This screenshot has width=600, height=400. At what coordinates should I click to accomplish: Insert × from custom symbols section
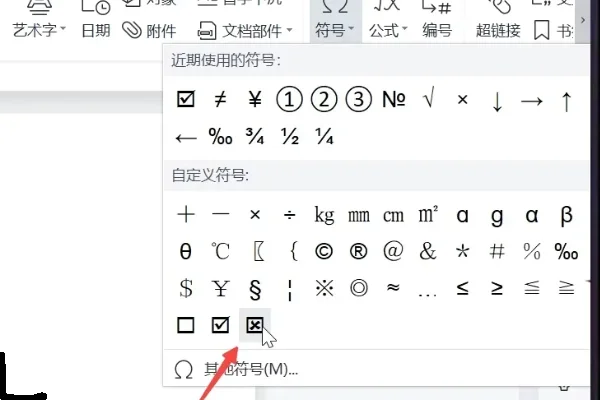255,215
